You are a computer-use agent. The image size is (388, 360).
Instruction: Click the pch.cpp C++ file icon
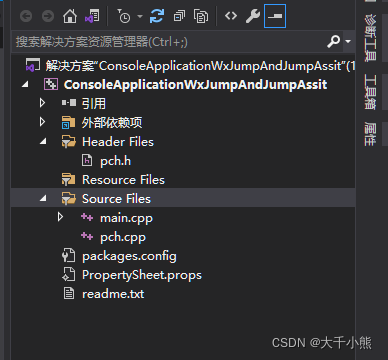click(87, 237)
